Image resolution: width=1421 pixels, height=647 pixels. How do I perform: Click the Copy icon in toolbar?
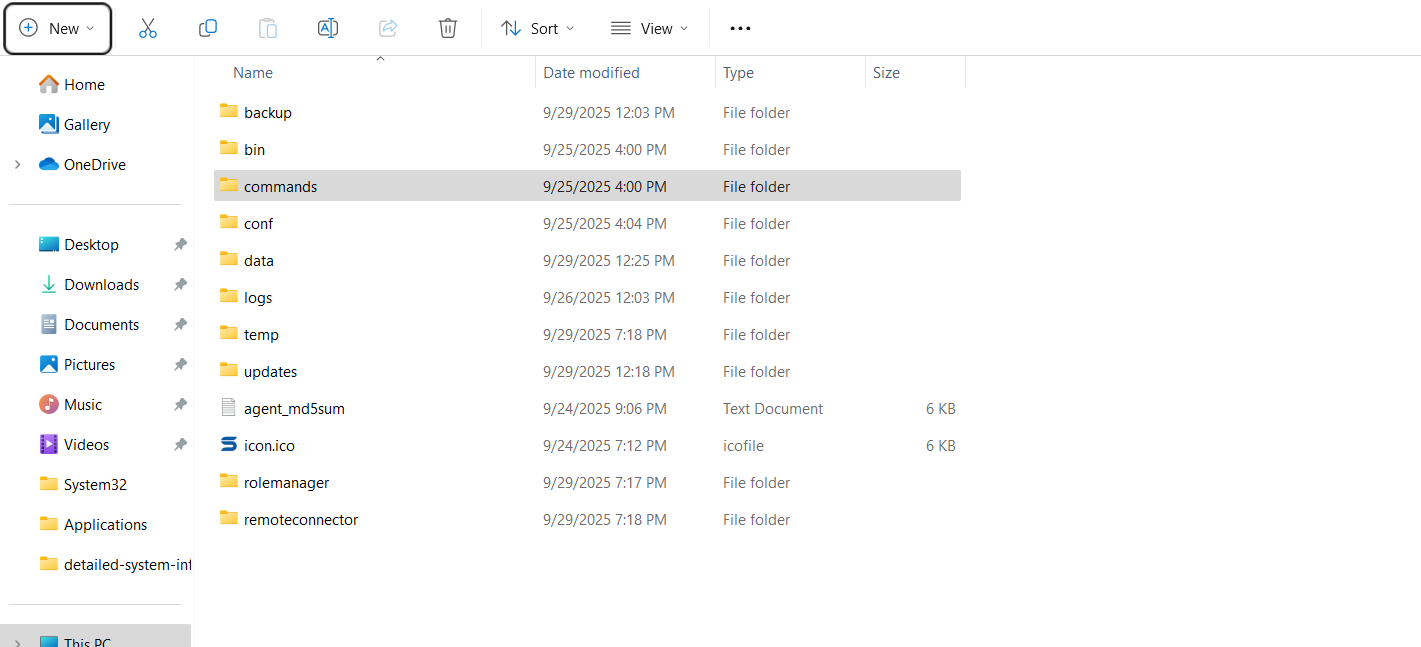pyautogui.click(x=208, y=28)
